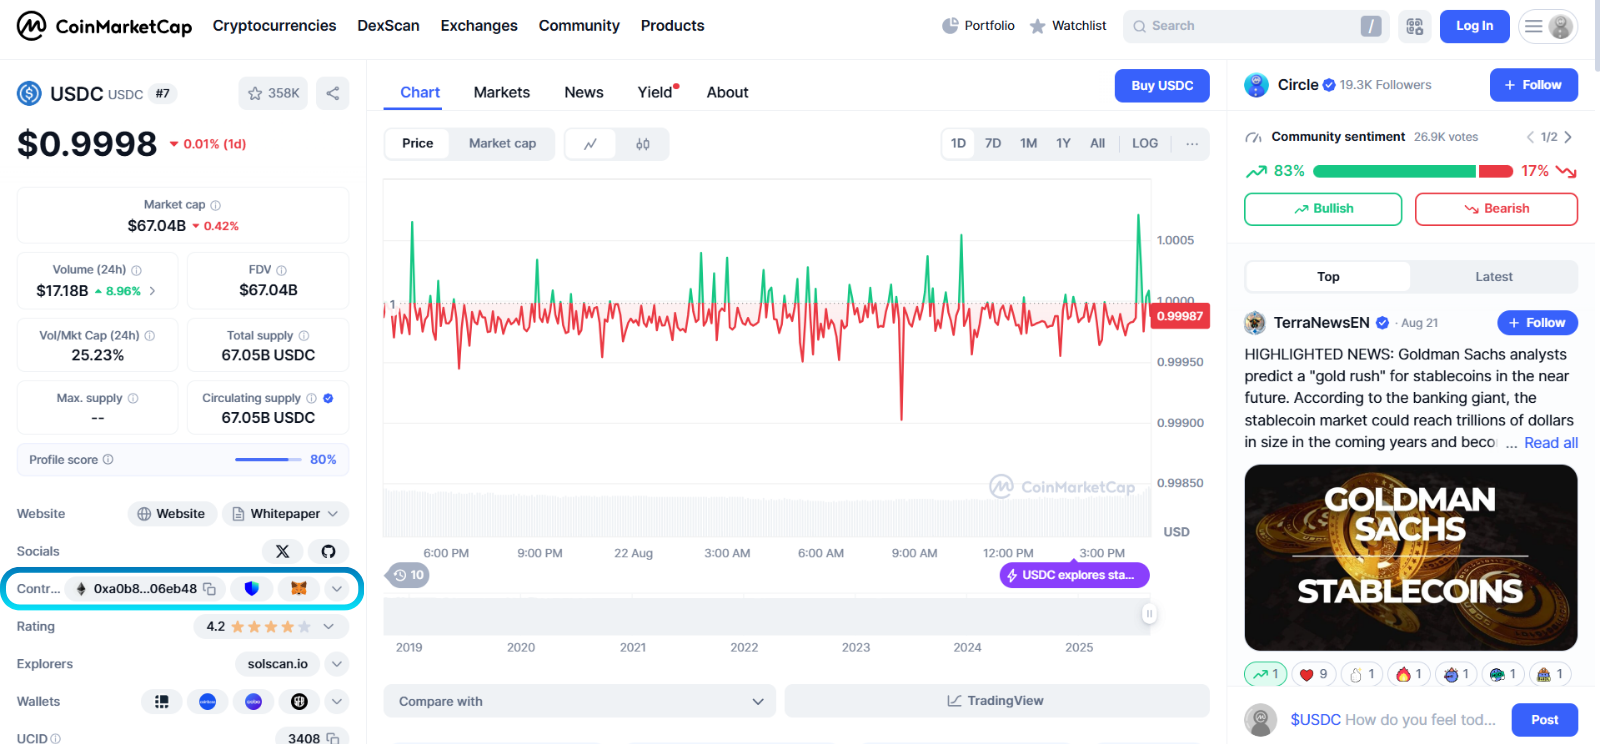Click the Profile score progress bar
The image size is (1600, 744).
(x=268, y=460)
